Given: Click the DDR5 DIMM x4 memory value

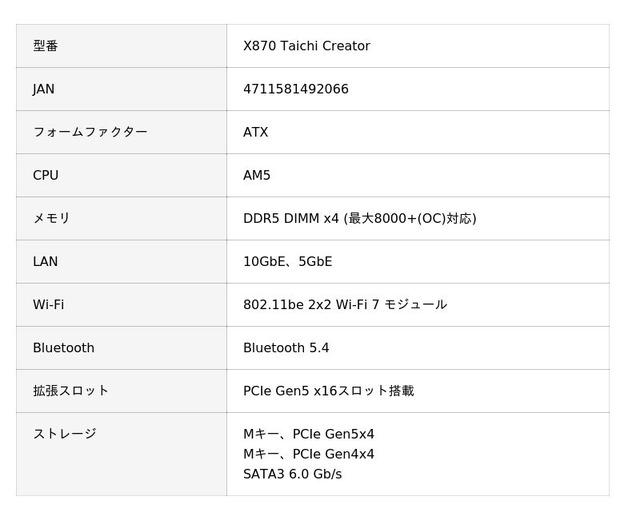Looking at the screenshot, I should pos(359,218).
